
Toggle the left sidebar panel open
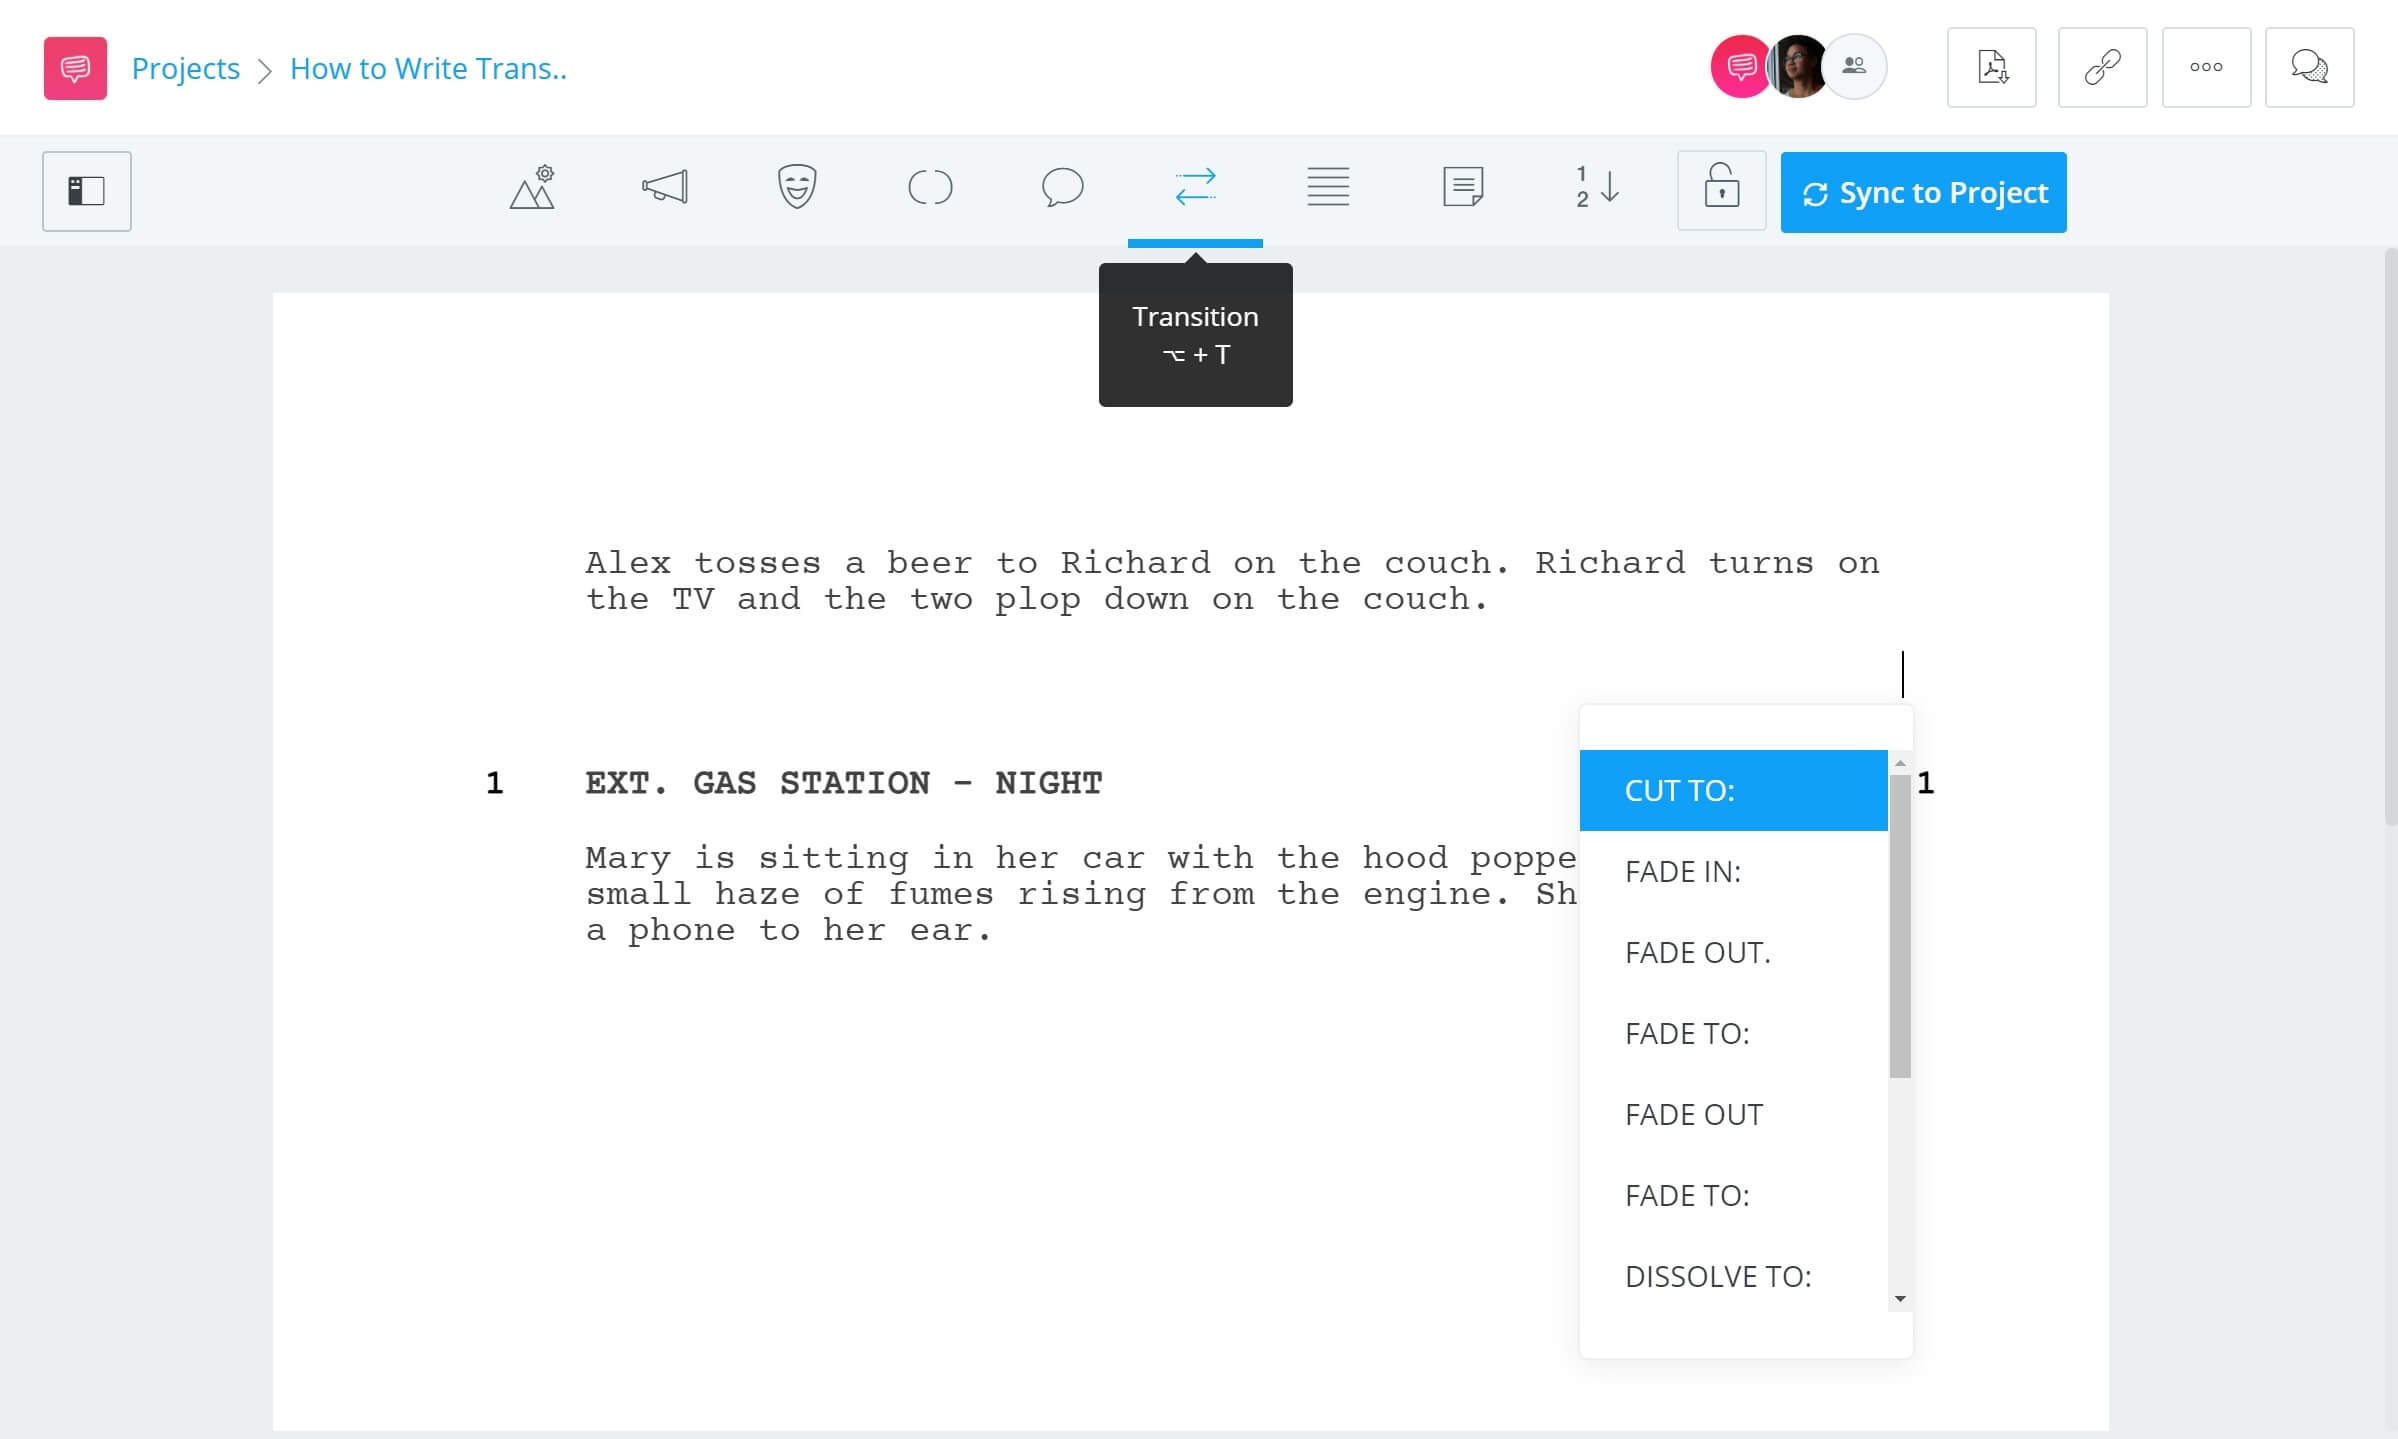[x=86, y=190]
